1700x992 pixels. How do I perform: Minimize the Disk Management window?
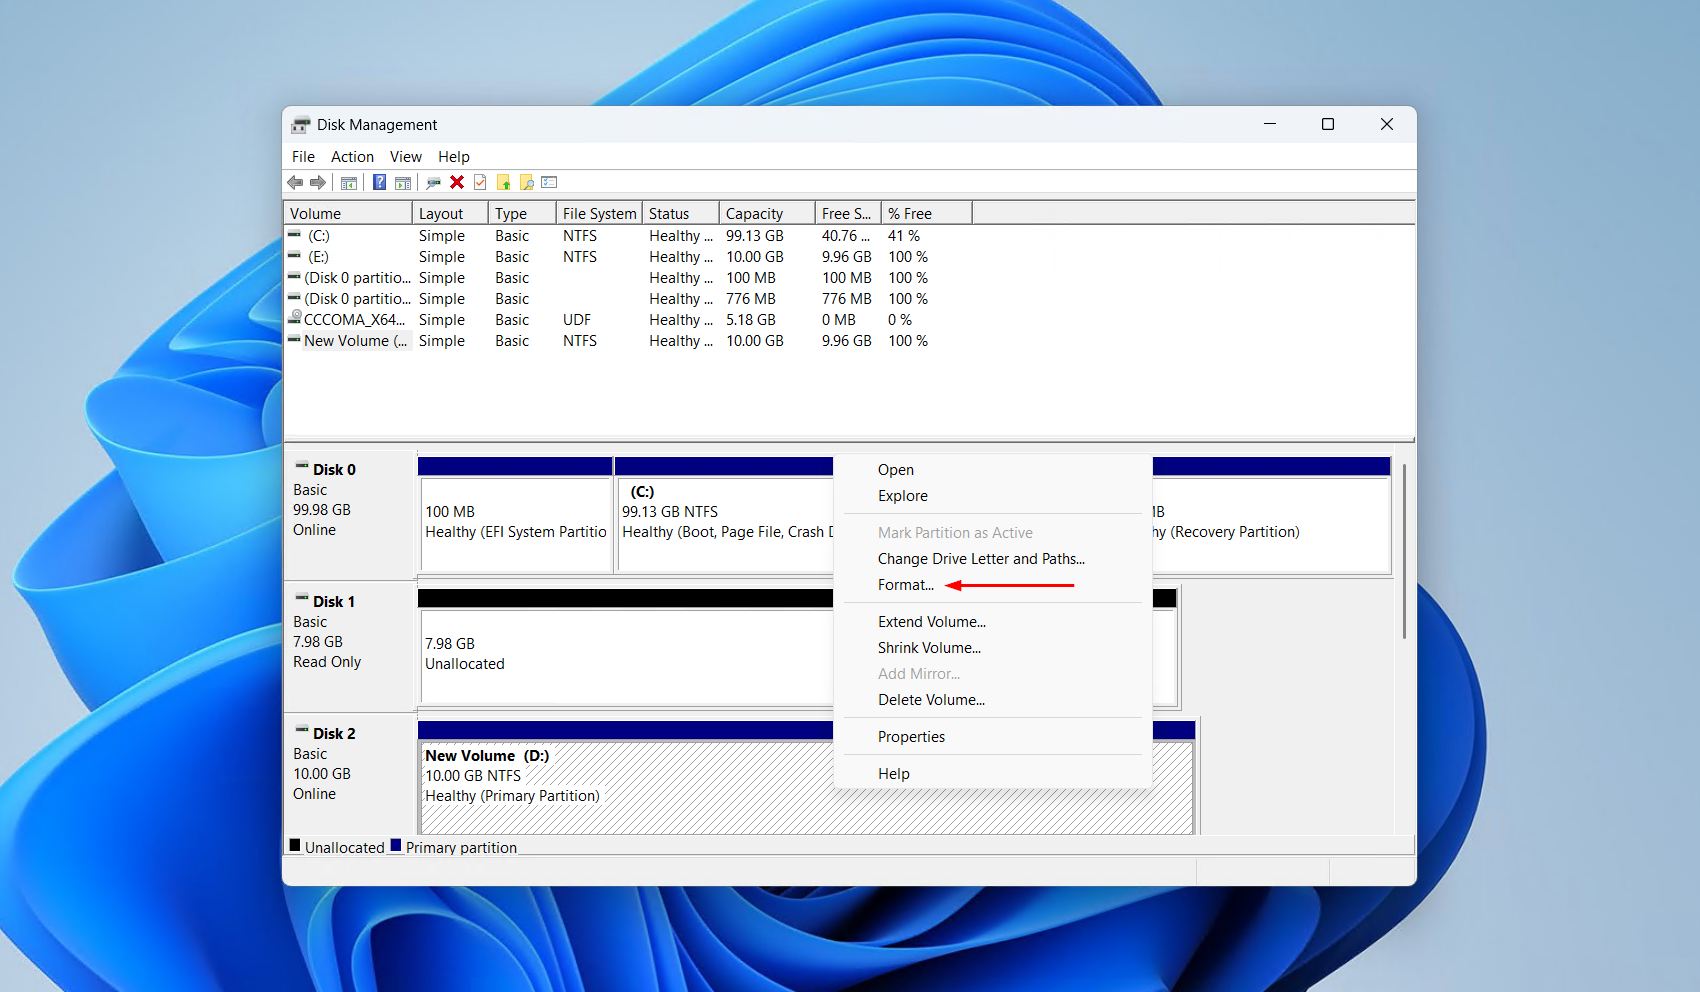[x=1270, y=124]
